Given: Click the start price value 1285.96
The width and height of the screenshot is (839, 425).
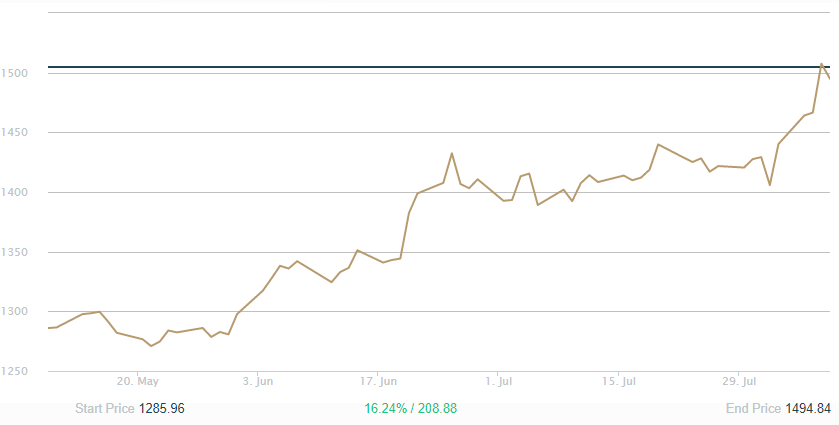Looking at the screenshot, I should [x=161, y=409].
